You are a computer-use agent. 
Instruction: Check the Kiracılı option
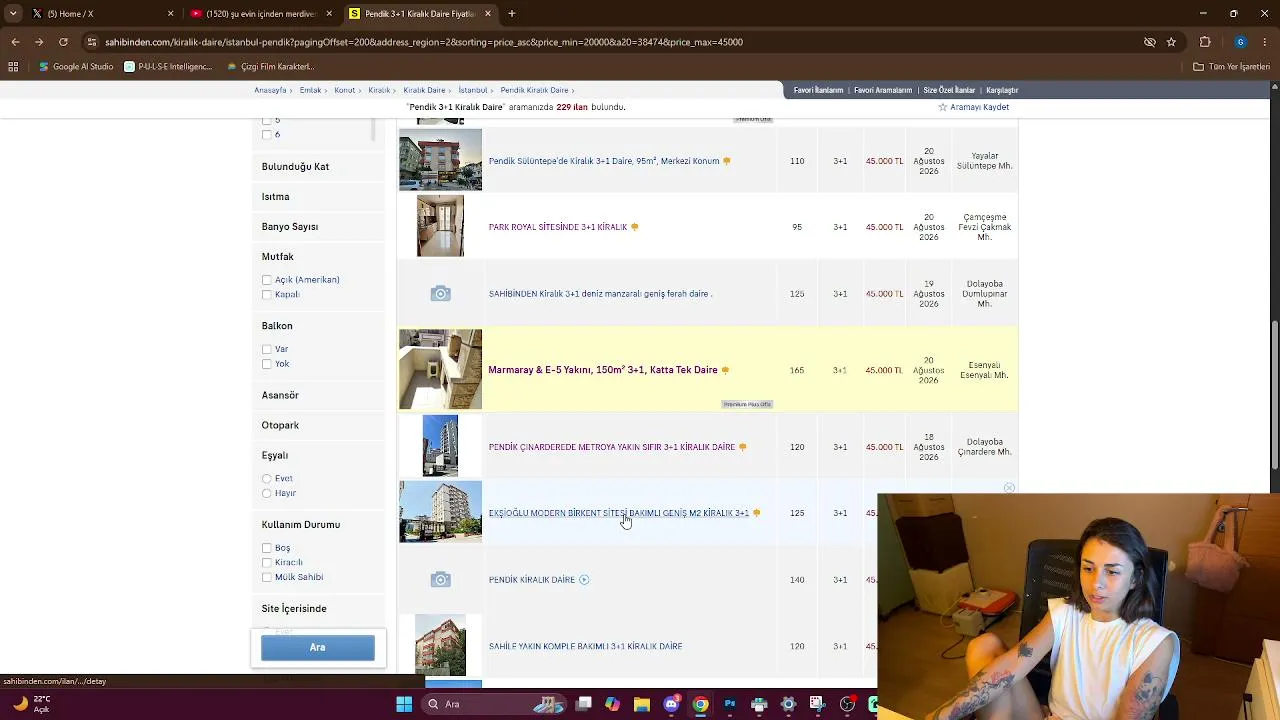tap(267, 562)
